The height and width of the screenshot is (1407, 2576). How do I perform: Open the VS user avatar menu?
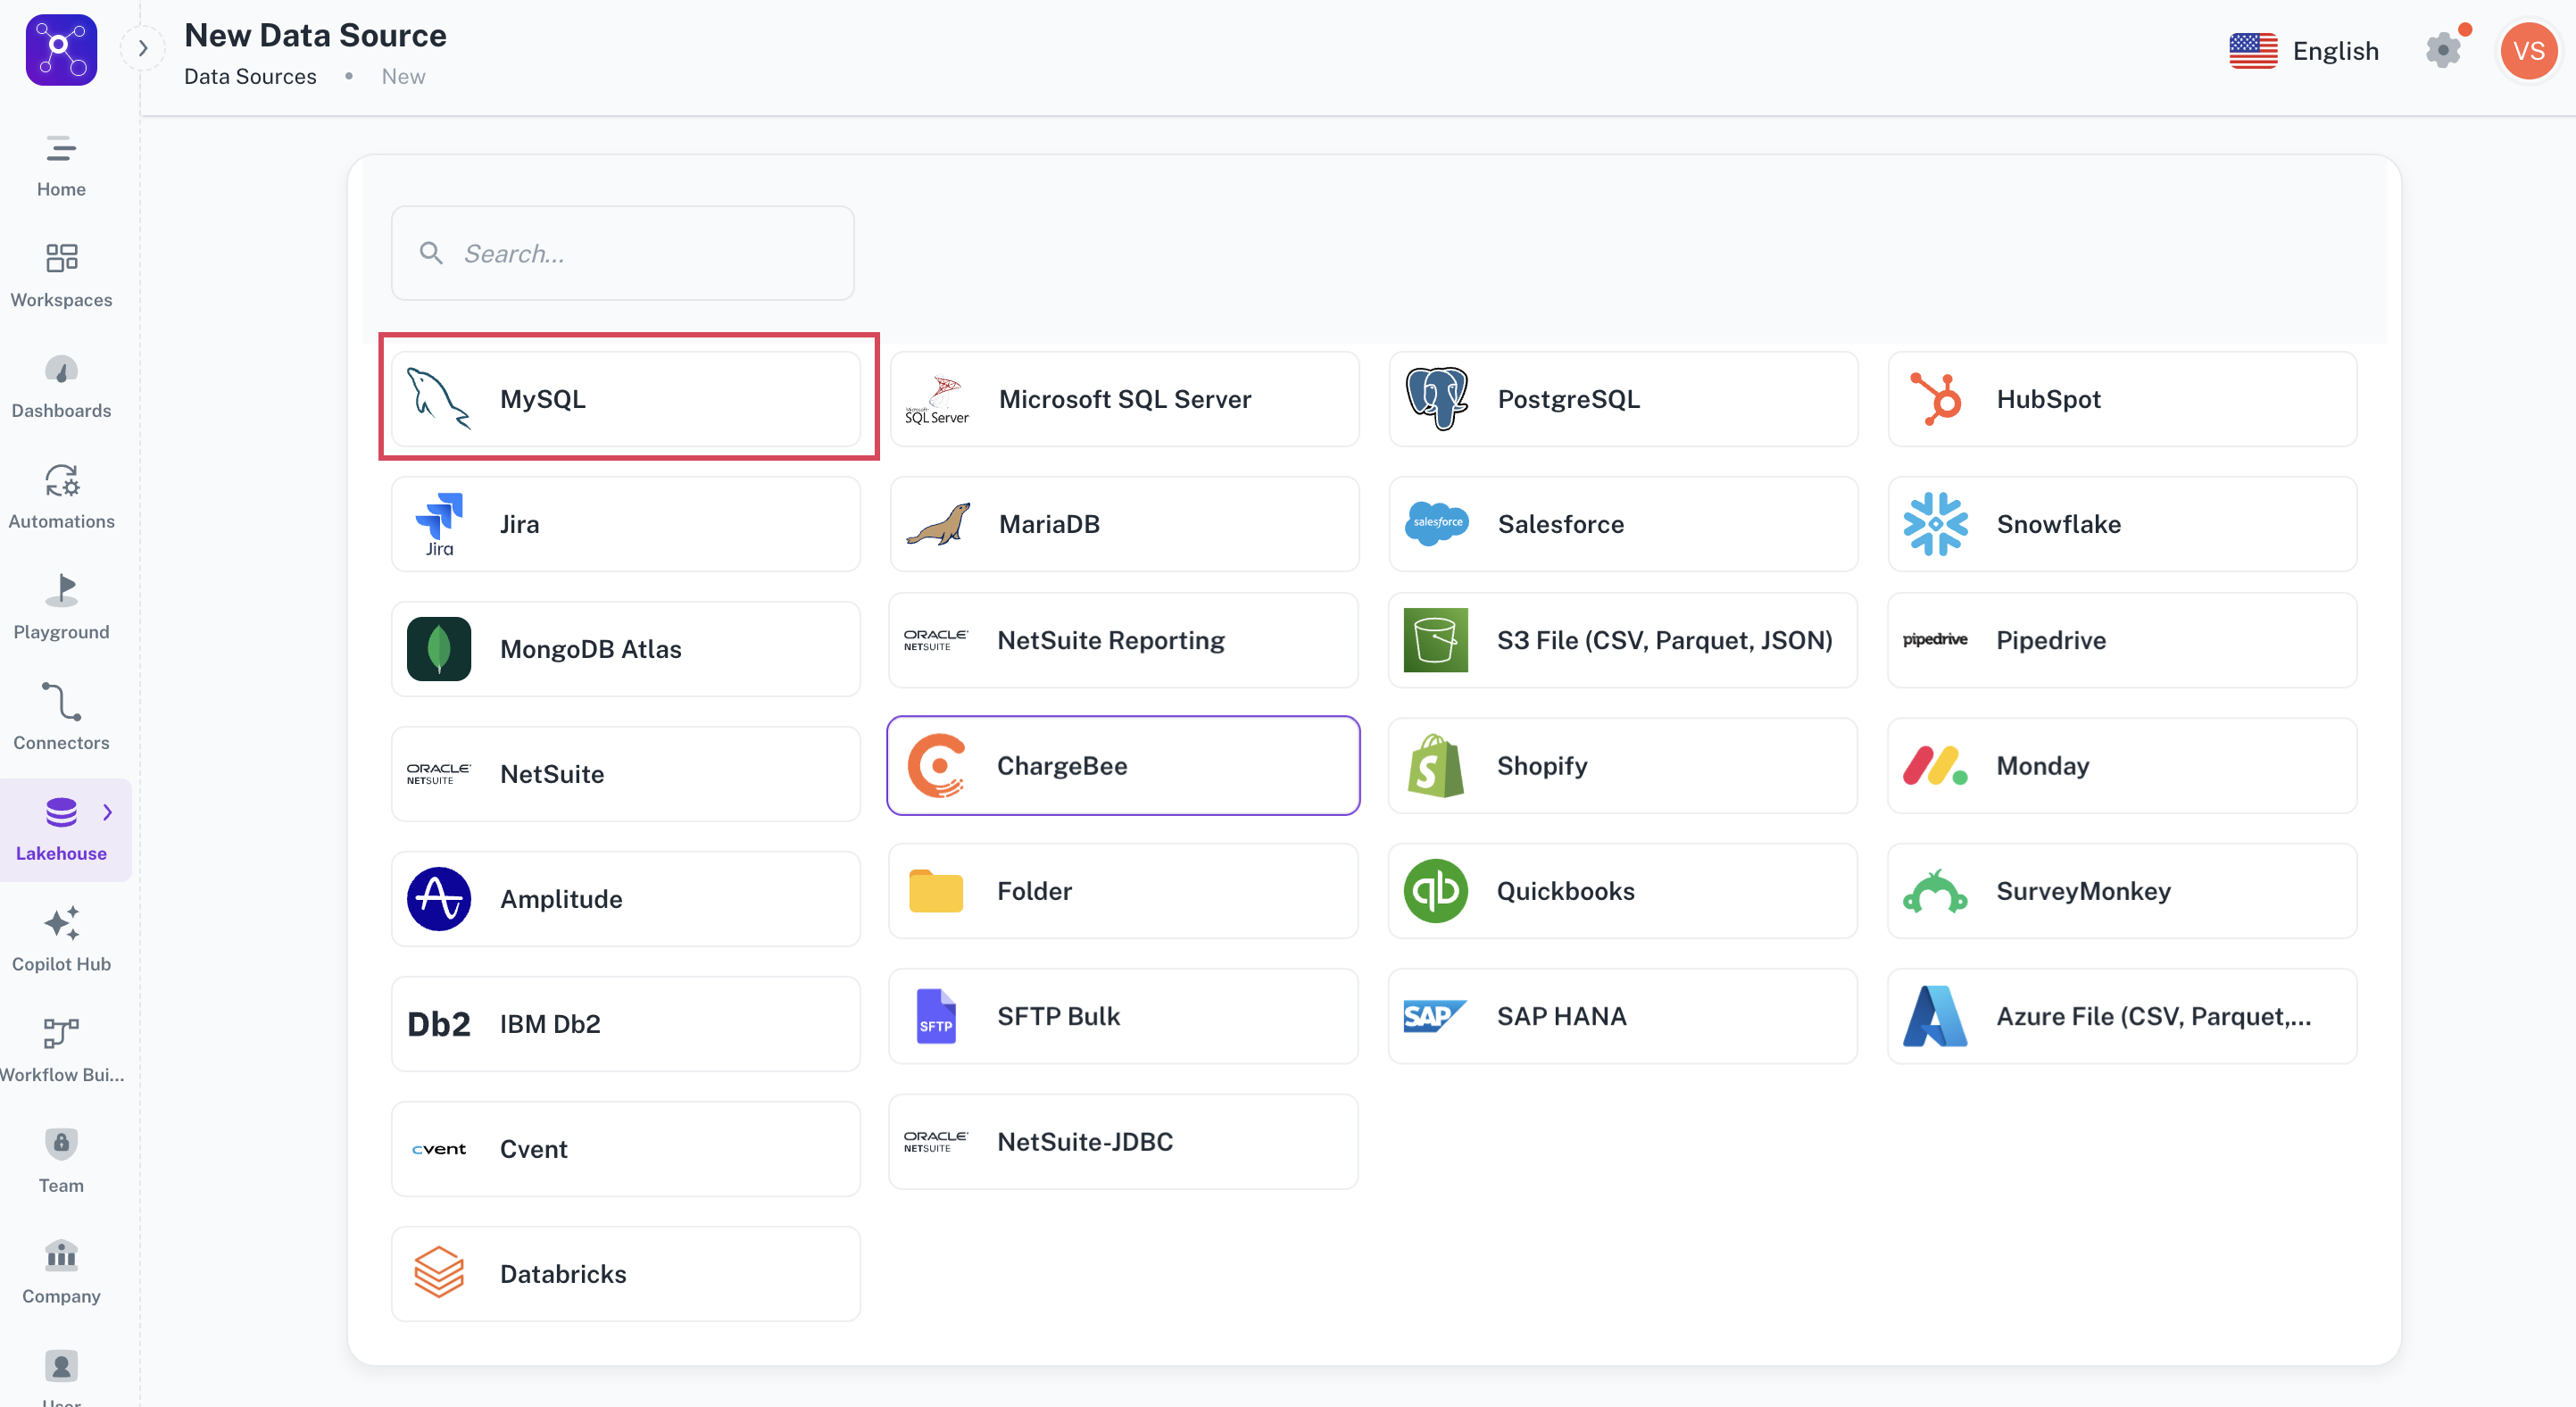point(2528,50)
